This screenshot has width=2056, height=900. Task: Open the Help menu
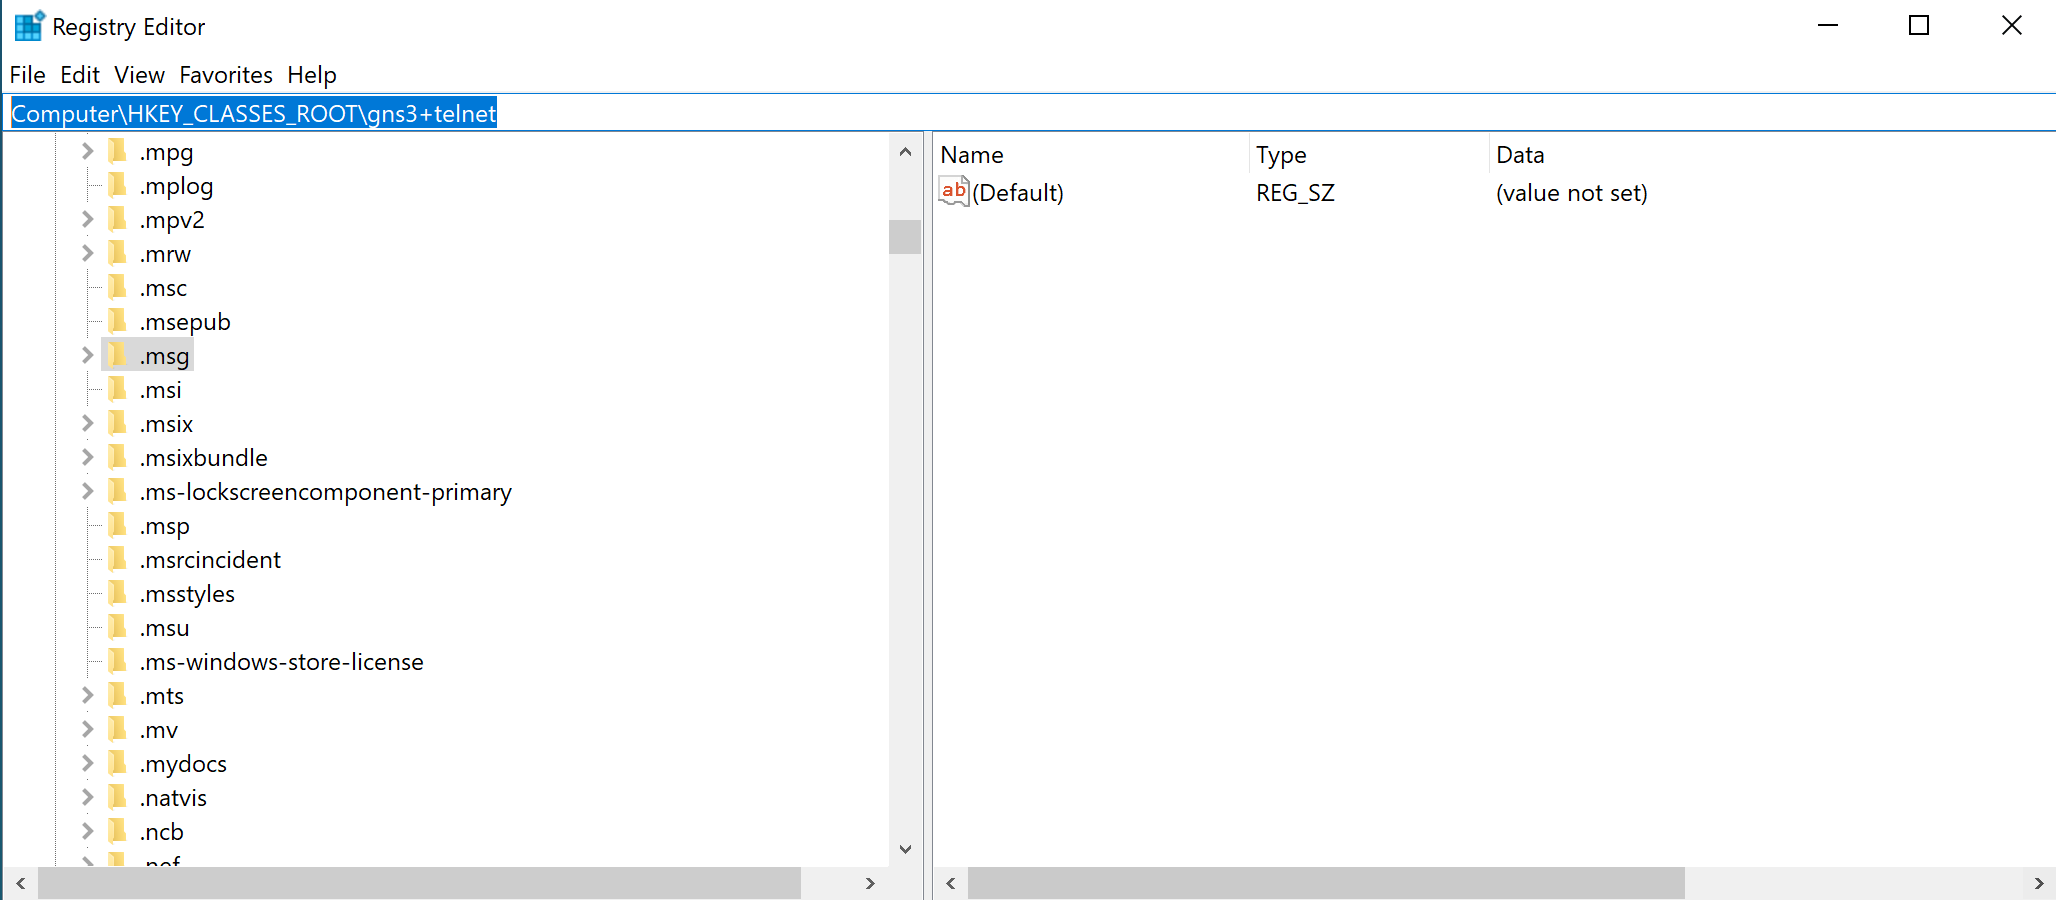pos(311,74)
